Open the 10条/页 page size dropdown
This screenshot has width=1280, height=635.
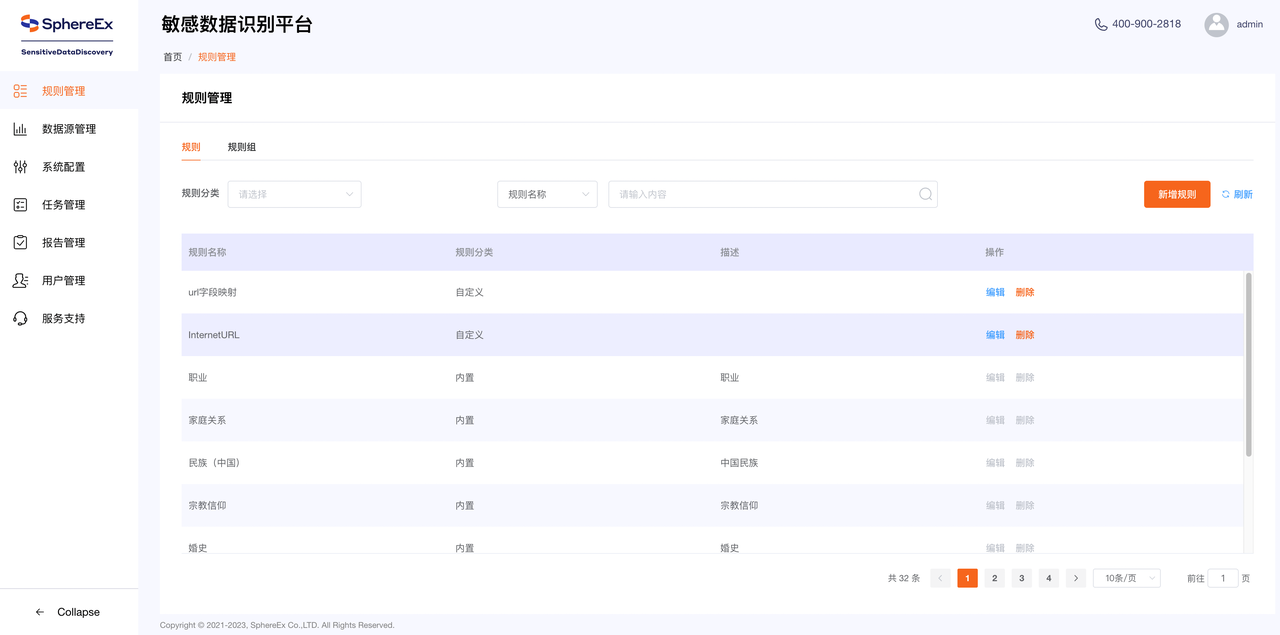pyautogui.click(x=1126, y=578)
